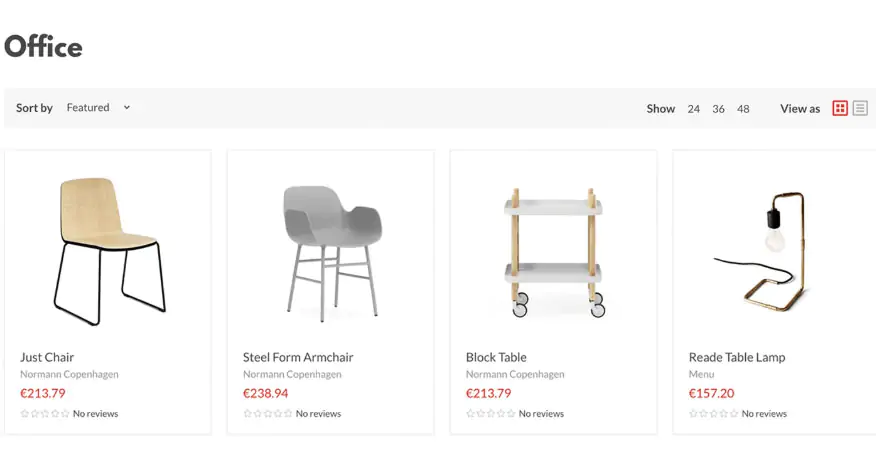The image size is (876, 451).
Task: Click Normann Copenhagen brand under Block Table
Action: [515, 375]
